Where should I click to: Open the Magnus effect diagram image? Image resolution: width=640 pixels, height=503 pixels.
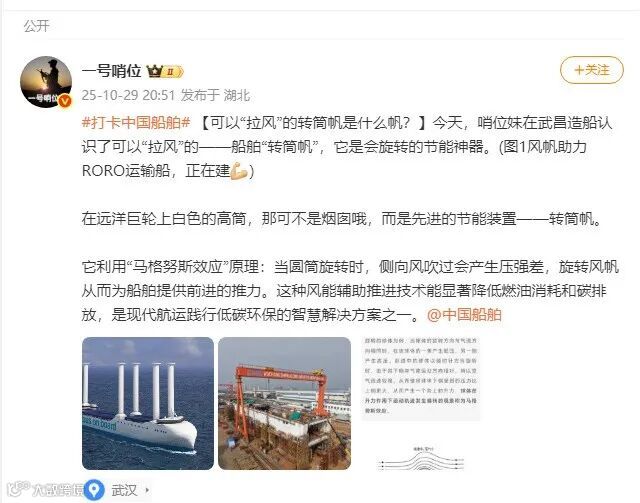(x=421, y=403)
